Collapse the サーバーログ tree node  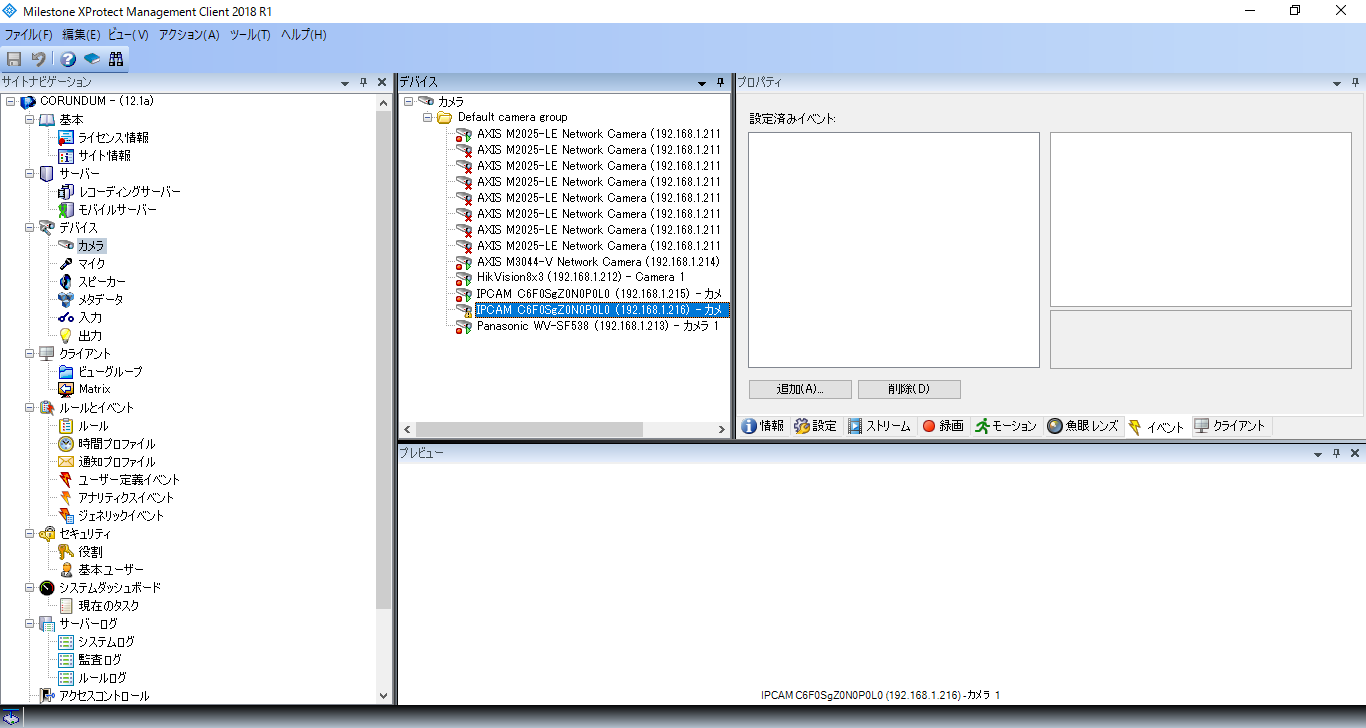coord(30,624)
